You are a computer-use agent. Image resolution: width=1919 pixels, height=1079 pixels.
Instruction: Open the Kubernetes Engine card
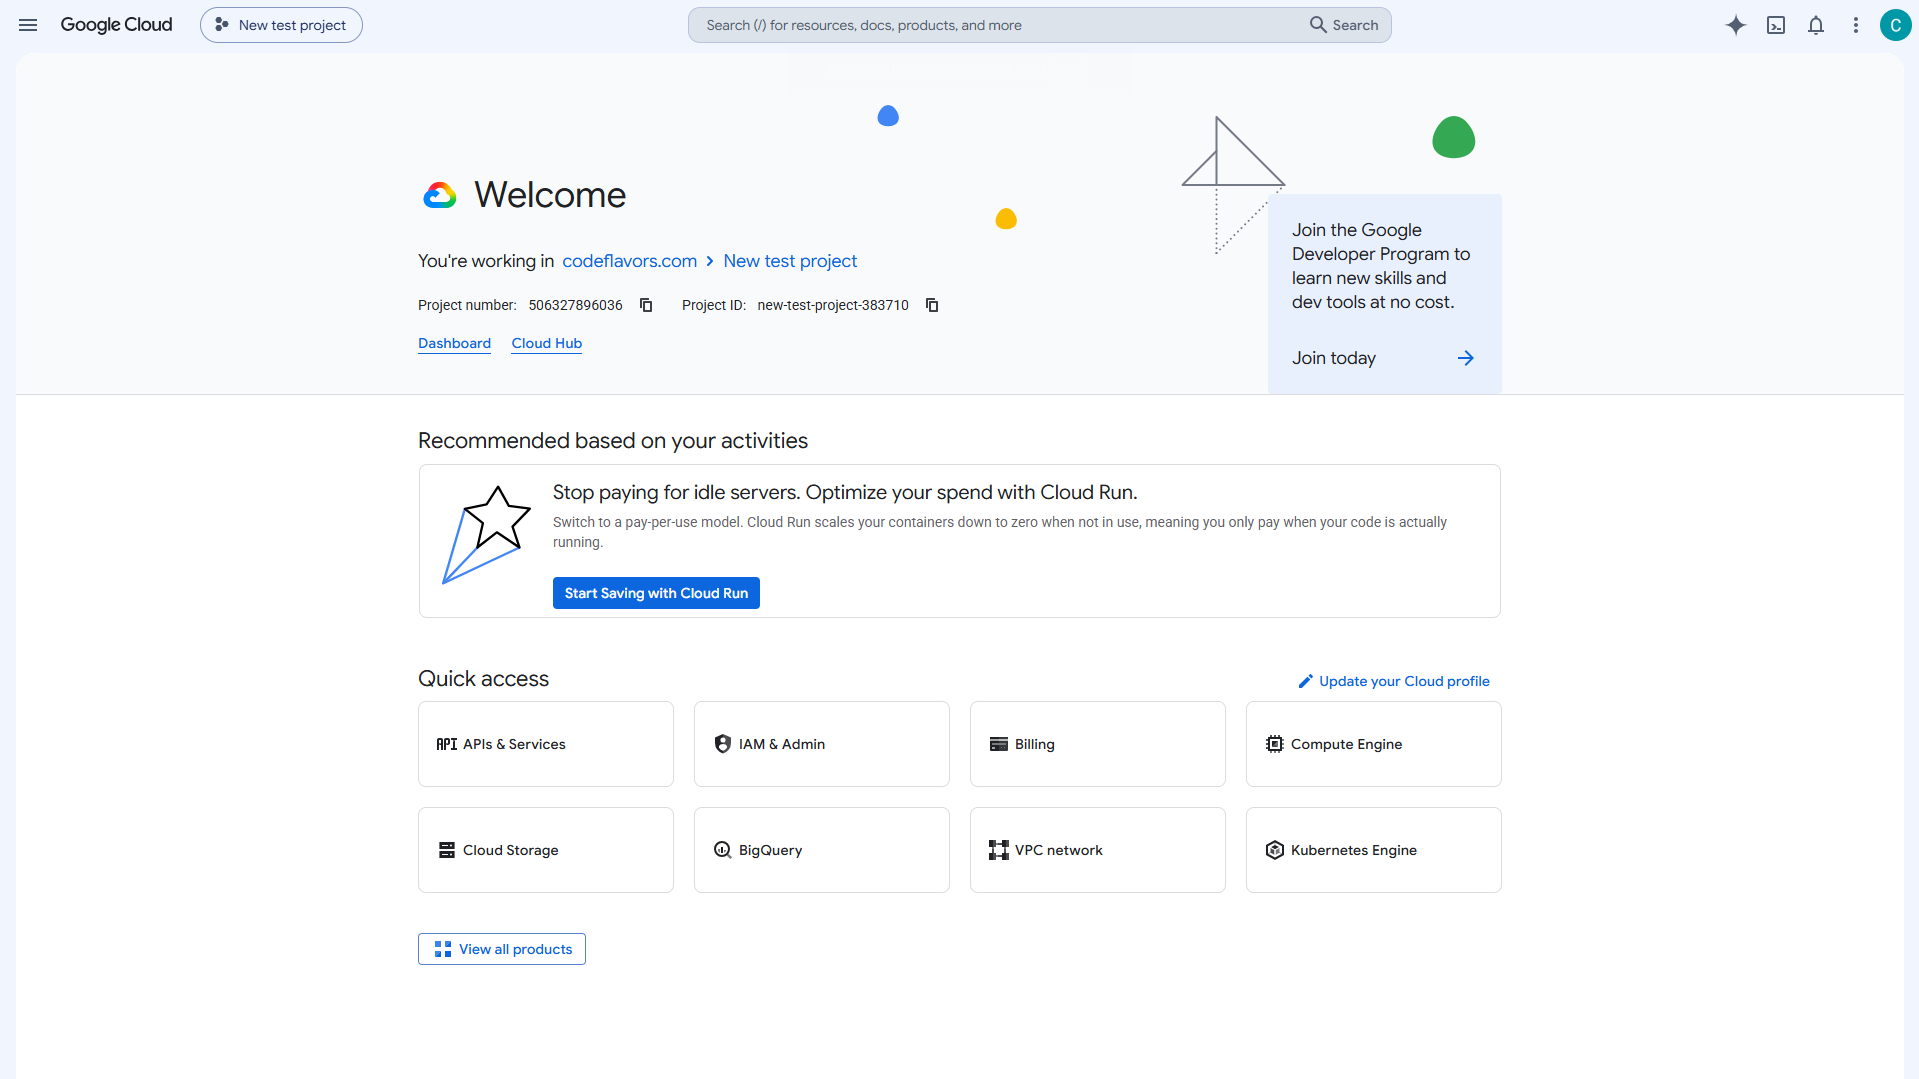pos(1374,850)
